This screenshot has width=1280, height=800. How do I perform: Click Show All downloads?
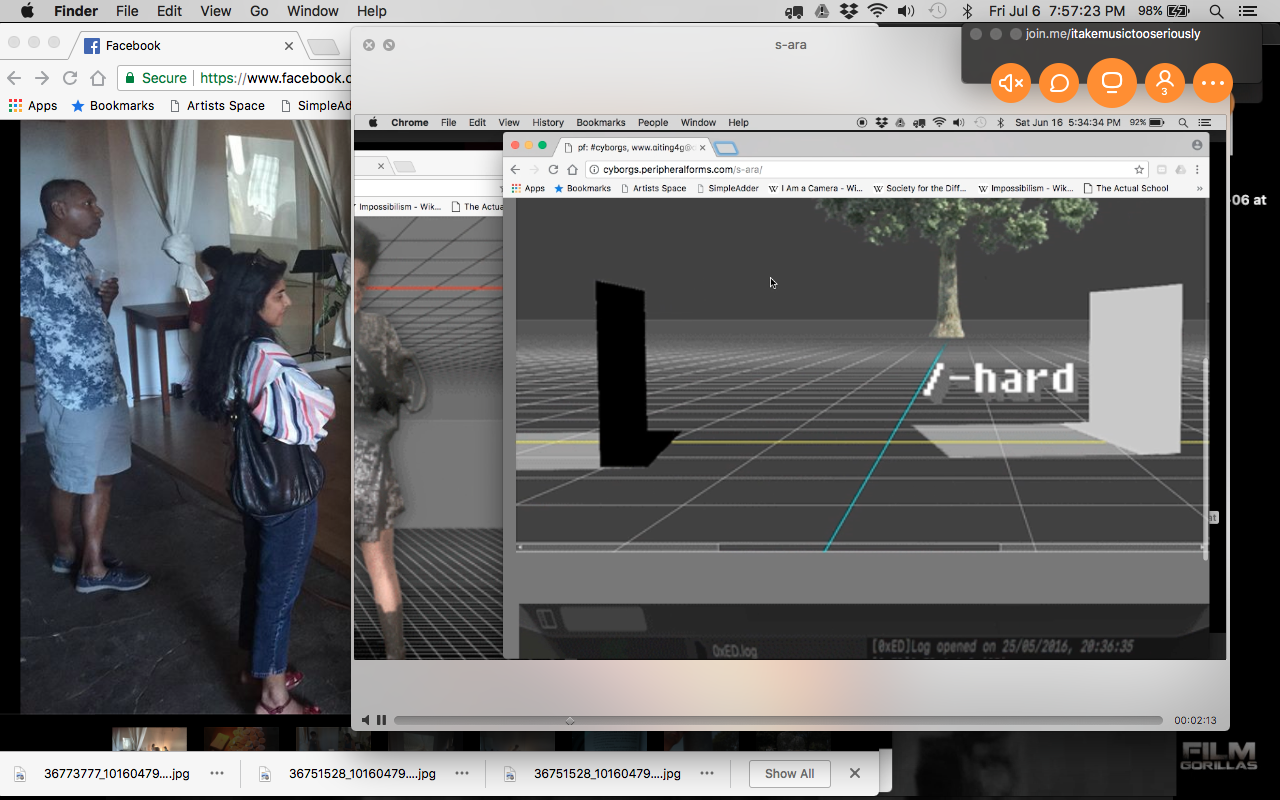(x=790, y=773)
